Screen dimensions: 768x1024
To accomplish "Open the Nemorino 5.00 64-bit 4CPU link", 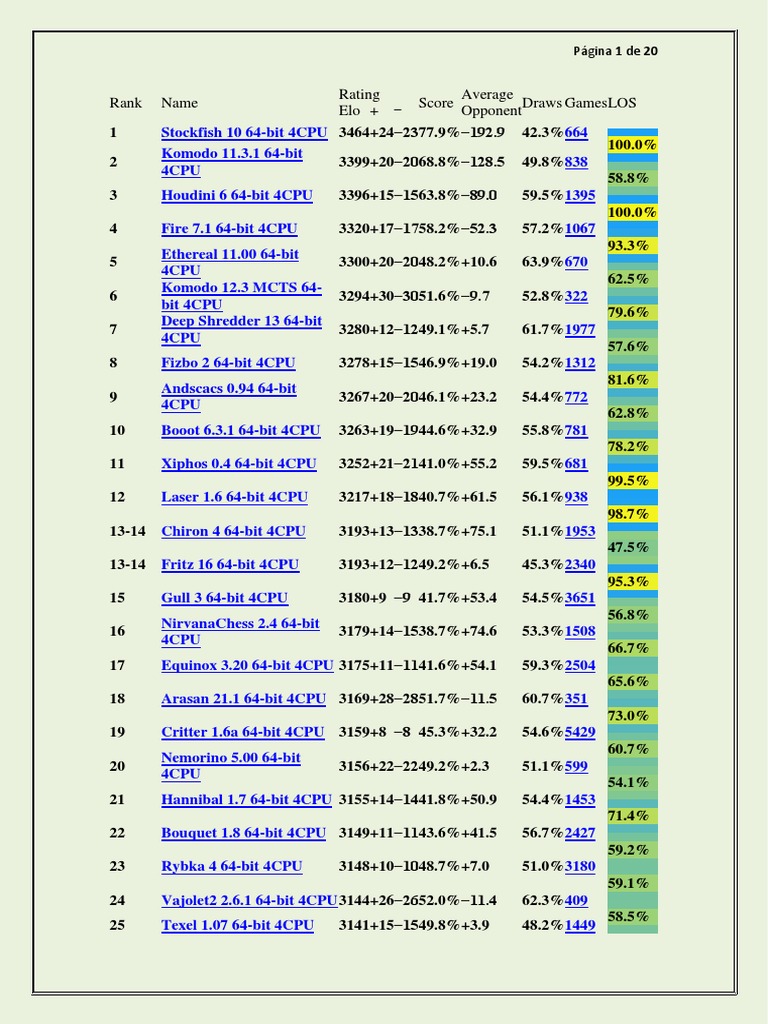I will [x=231, y=765].
